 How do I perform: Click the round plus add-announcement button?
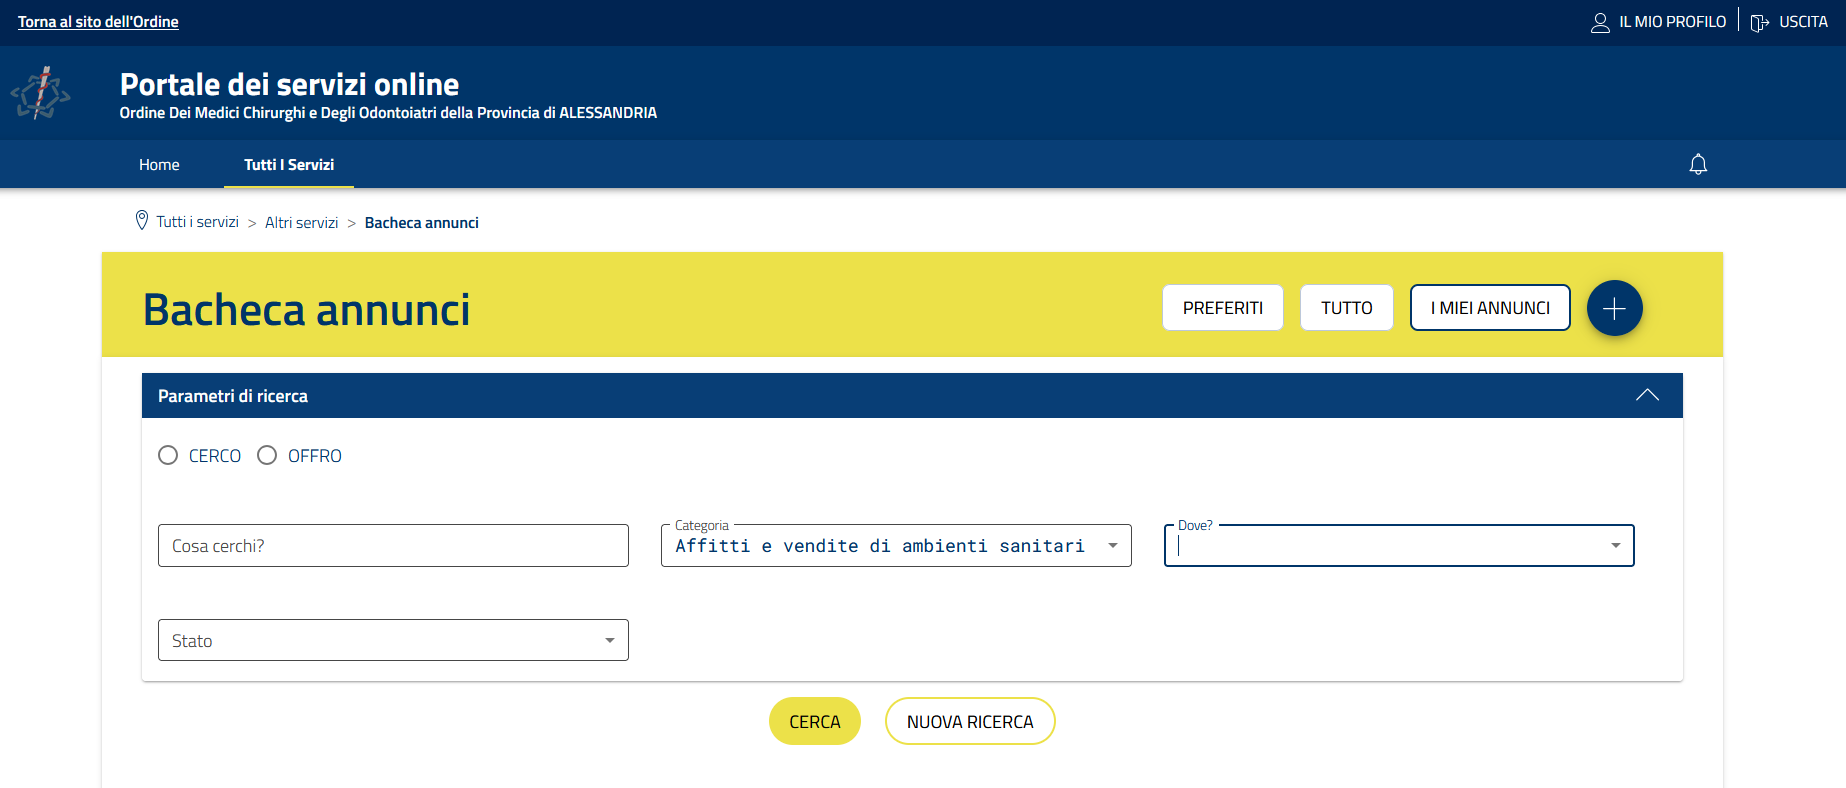pos(1614,308)
